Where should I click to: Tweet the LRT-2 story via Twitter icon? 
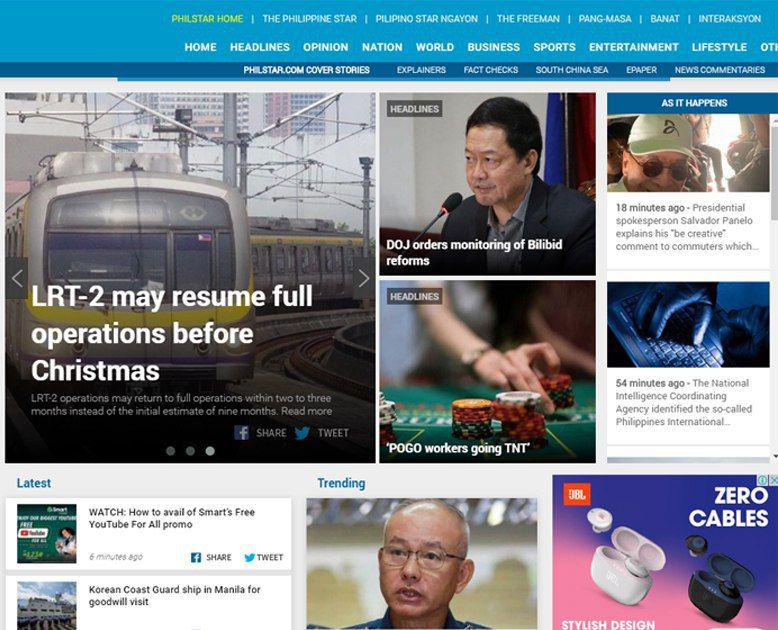(302, 433)
